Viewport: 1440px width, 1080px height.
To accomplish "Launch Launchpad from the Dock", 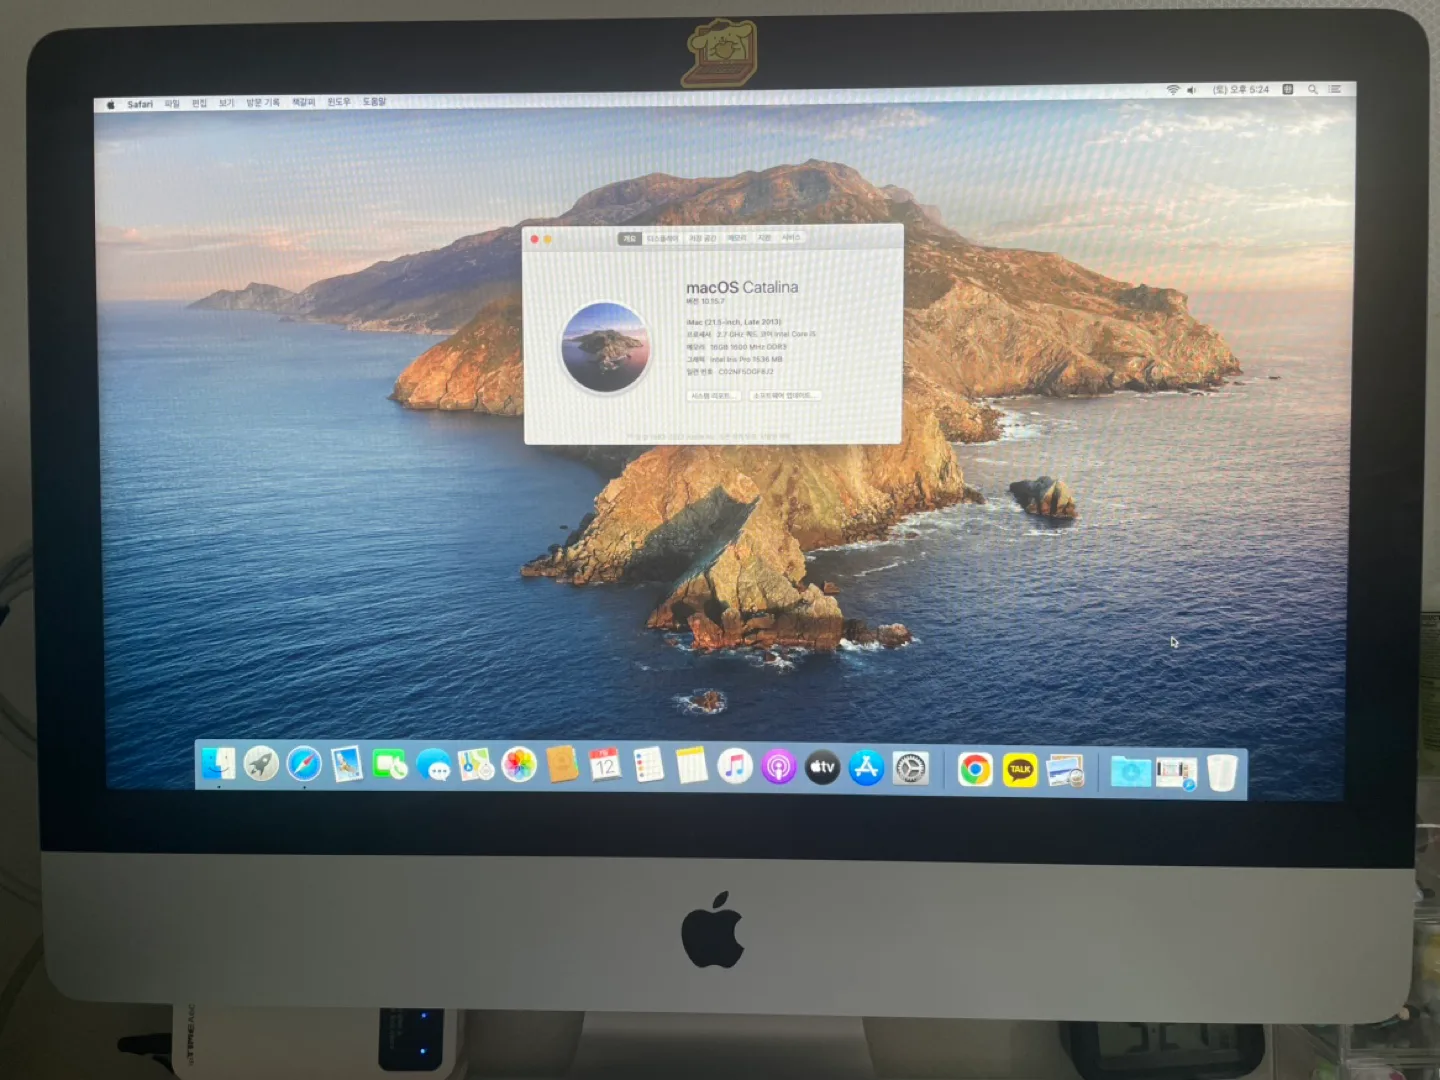I will point(261,765).
